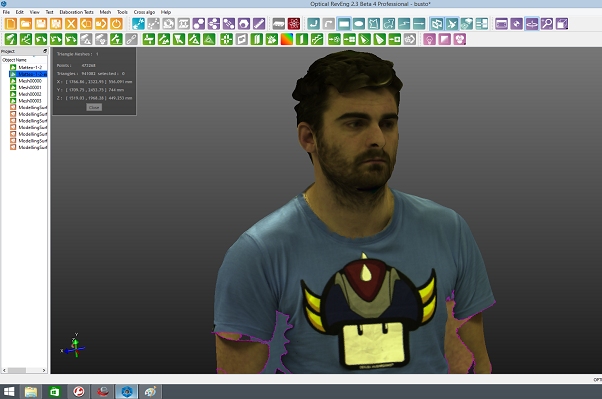The height and width of the screenshot is (399, 602).
Task: Toggle the teal airplane navigation mode icon
Action: click(452, 24)
